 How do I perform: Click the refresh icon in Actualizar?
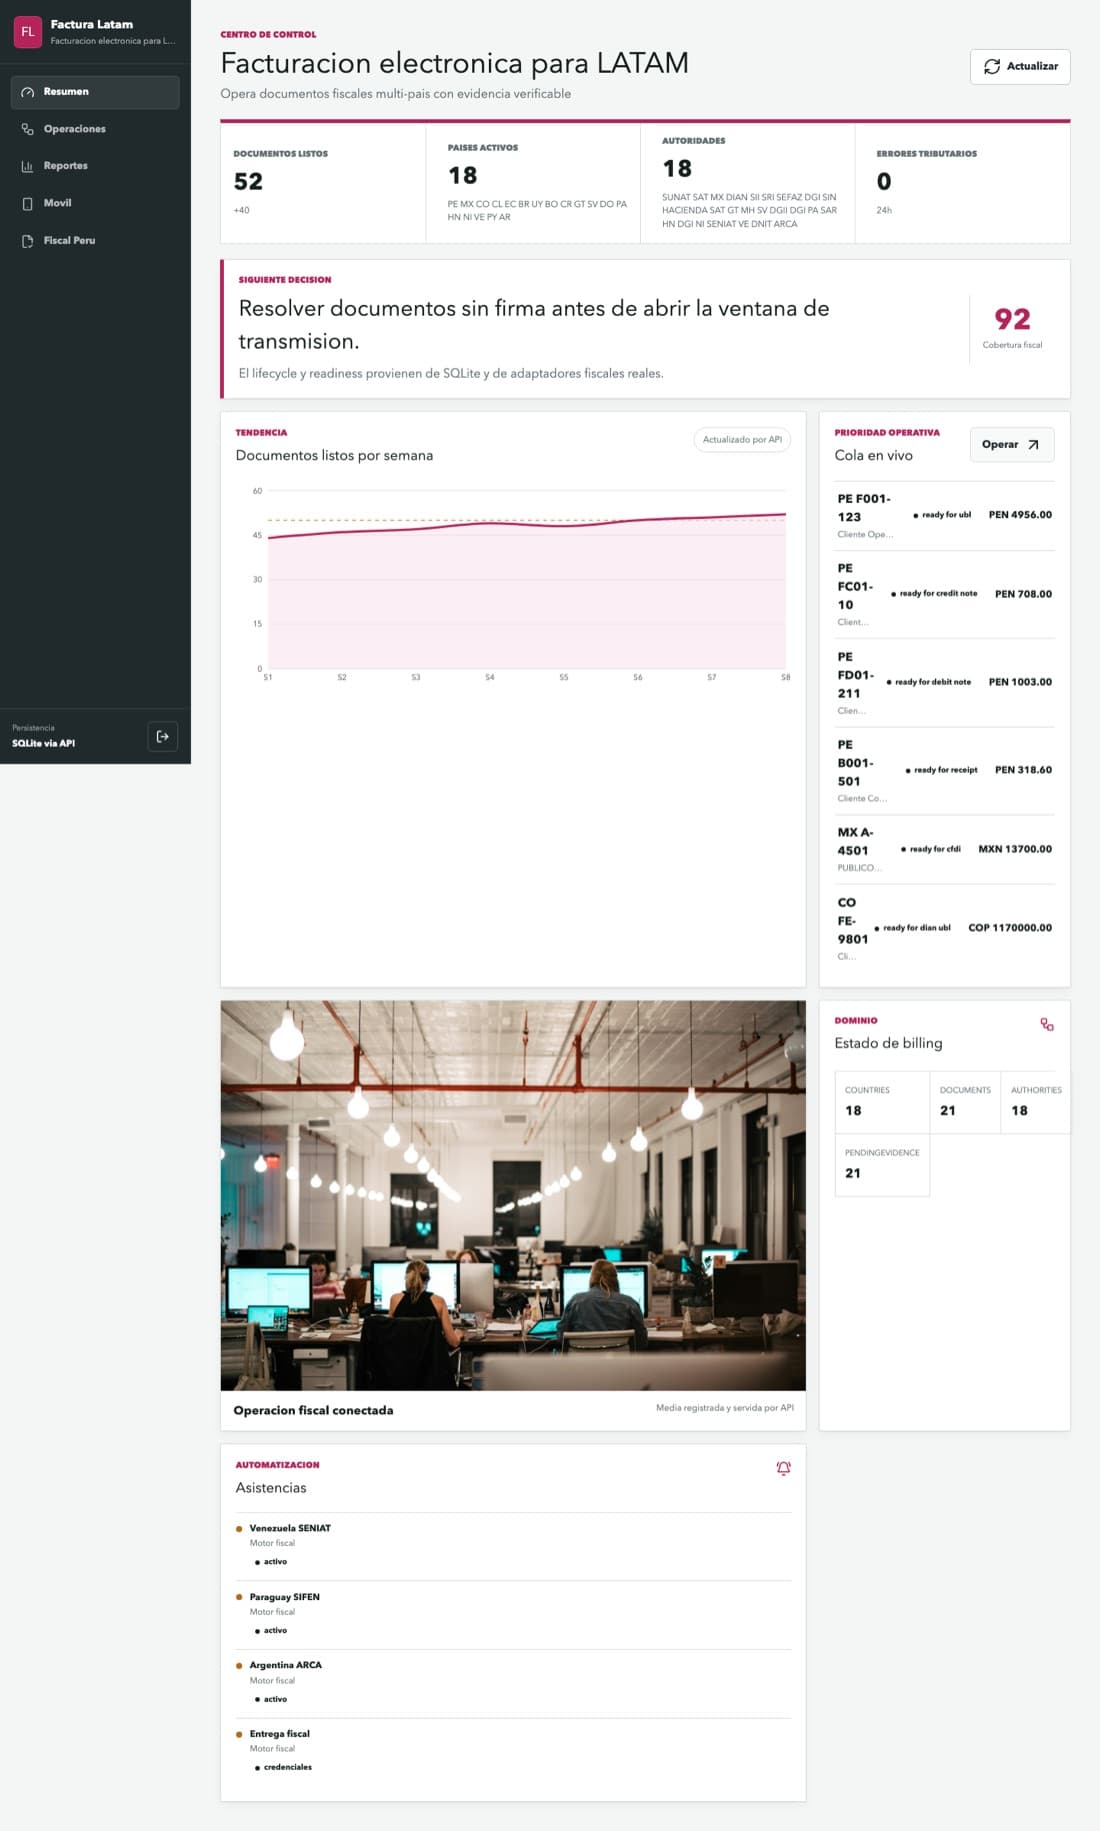pos(992,67)
